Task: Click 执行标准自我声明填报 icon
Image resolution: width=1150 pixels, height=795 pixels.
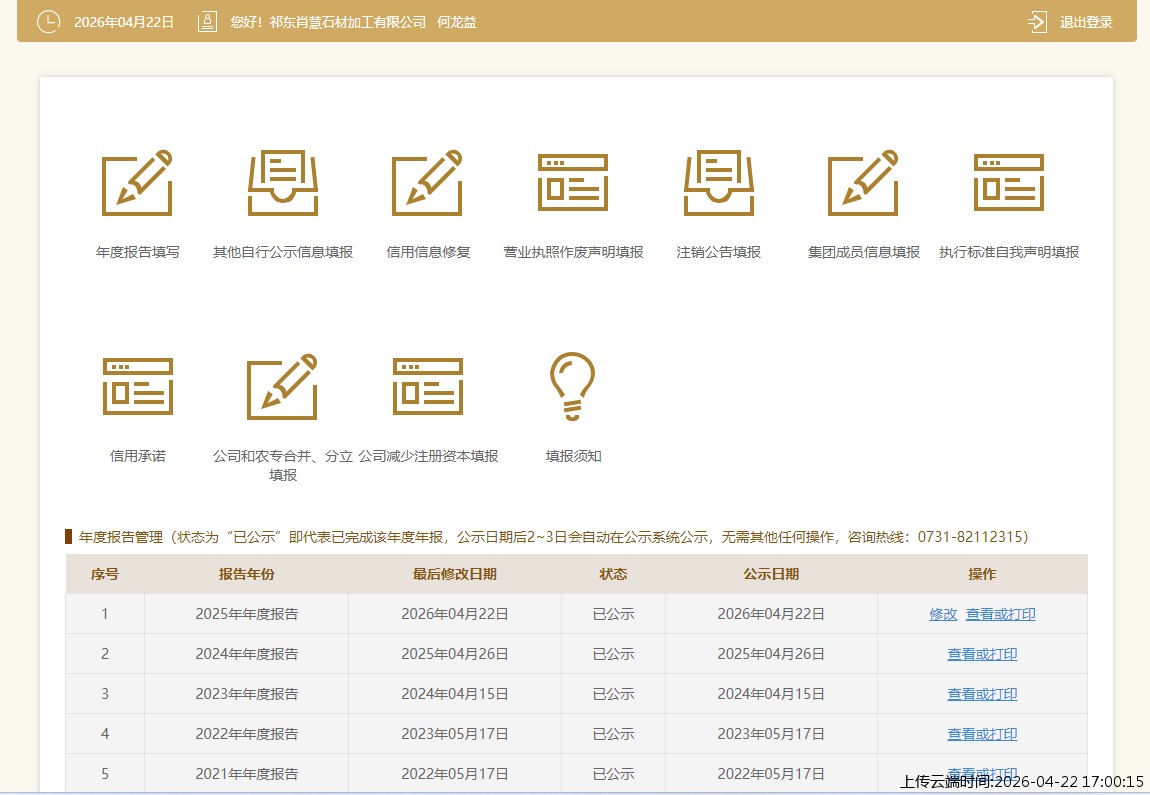Action: [x=1009, y=184]
